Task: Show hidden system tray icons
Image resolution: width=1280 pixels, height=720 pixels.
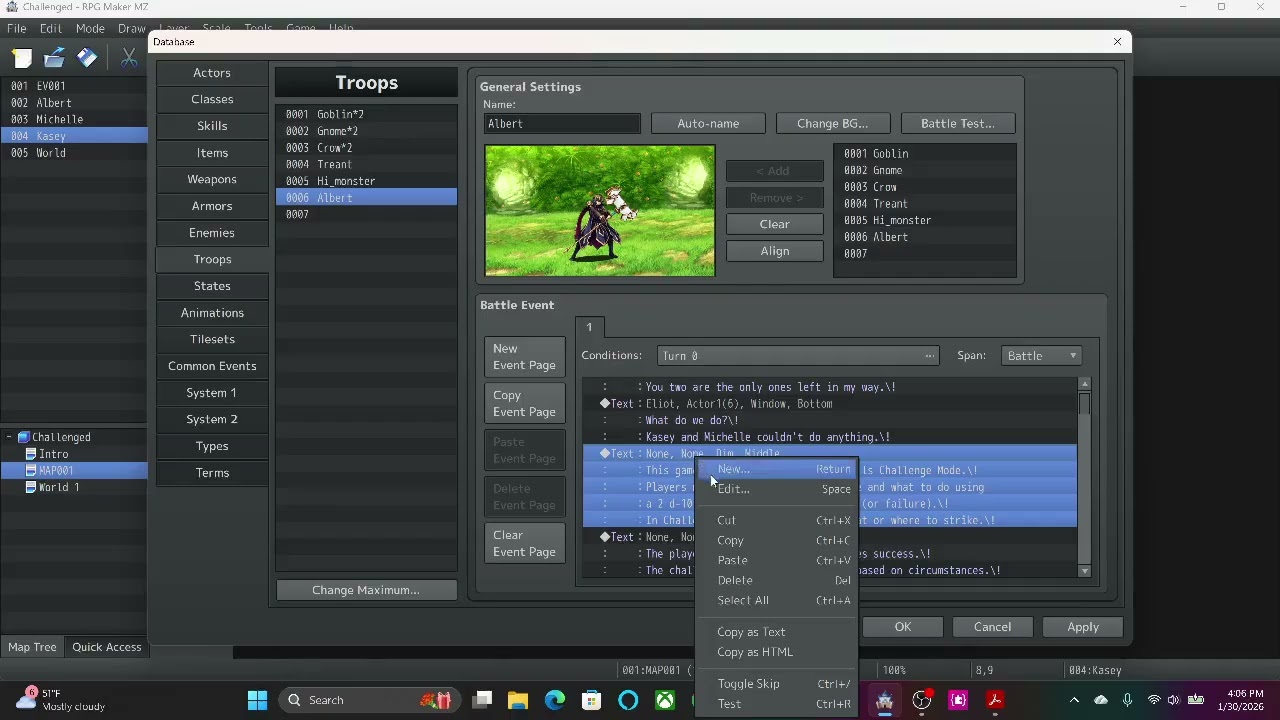Action: (1074, 700)
